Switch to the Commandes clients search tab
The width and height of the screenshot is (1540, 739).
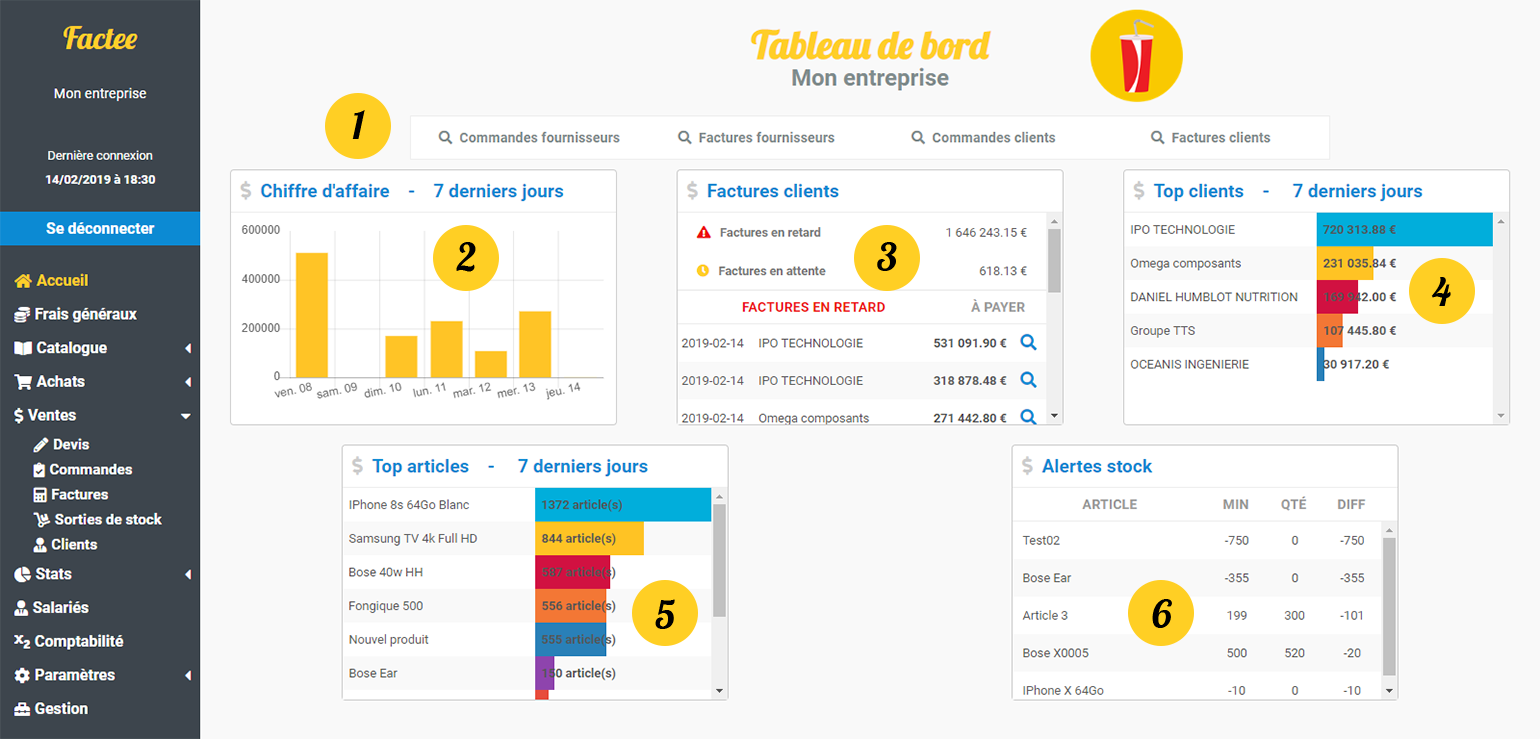tap(981, 137)
